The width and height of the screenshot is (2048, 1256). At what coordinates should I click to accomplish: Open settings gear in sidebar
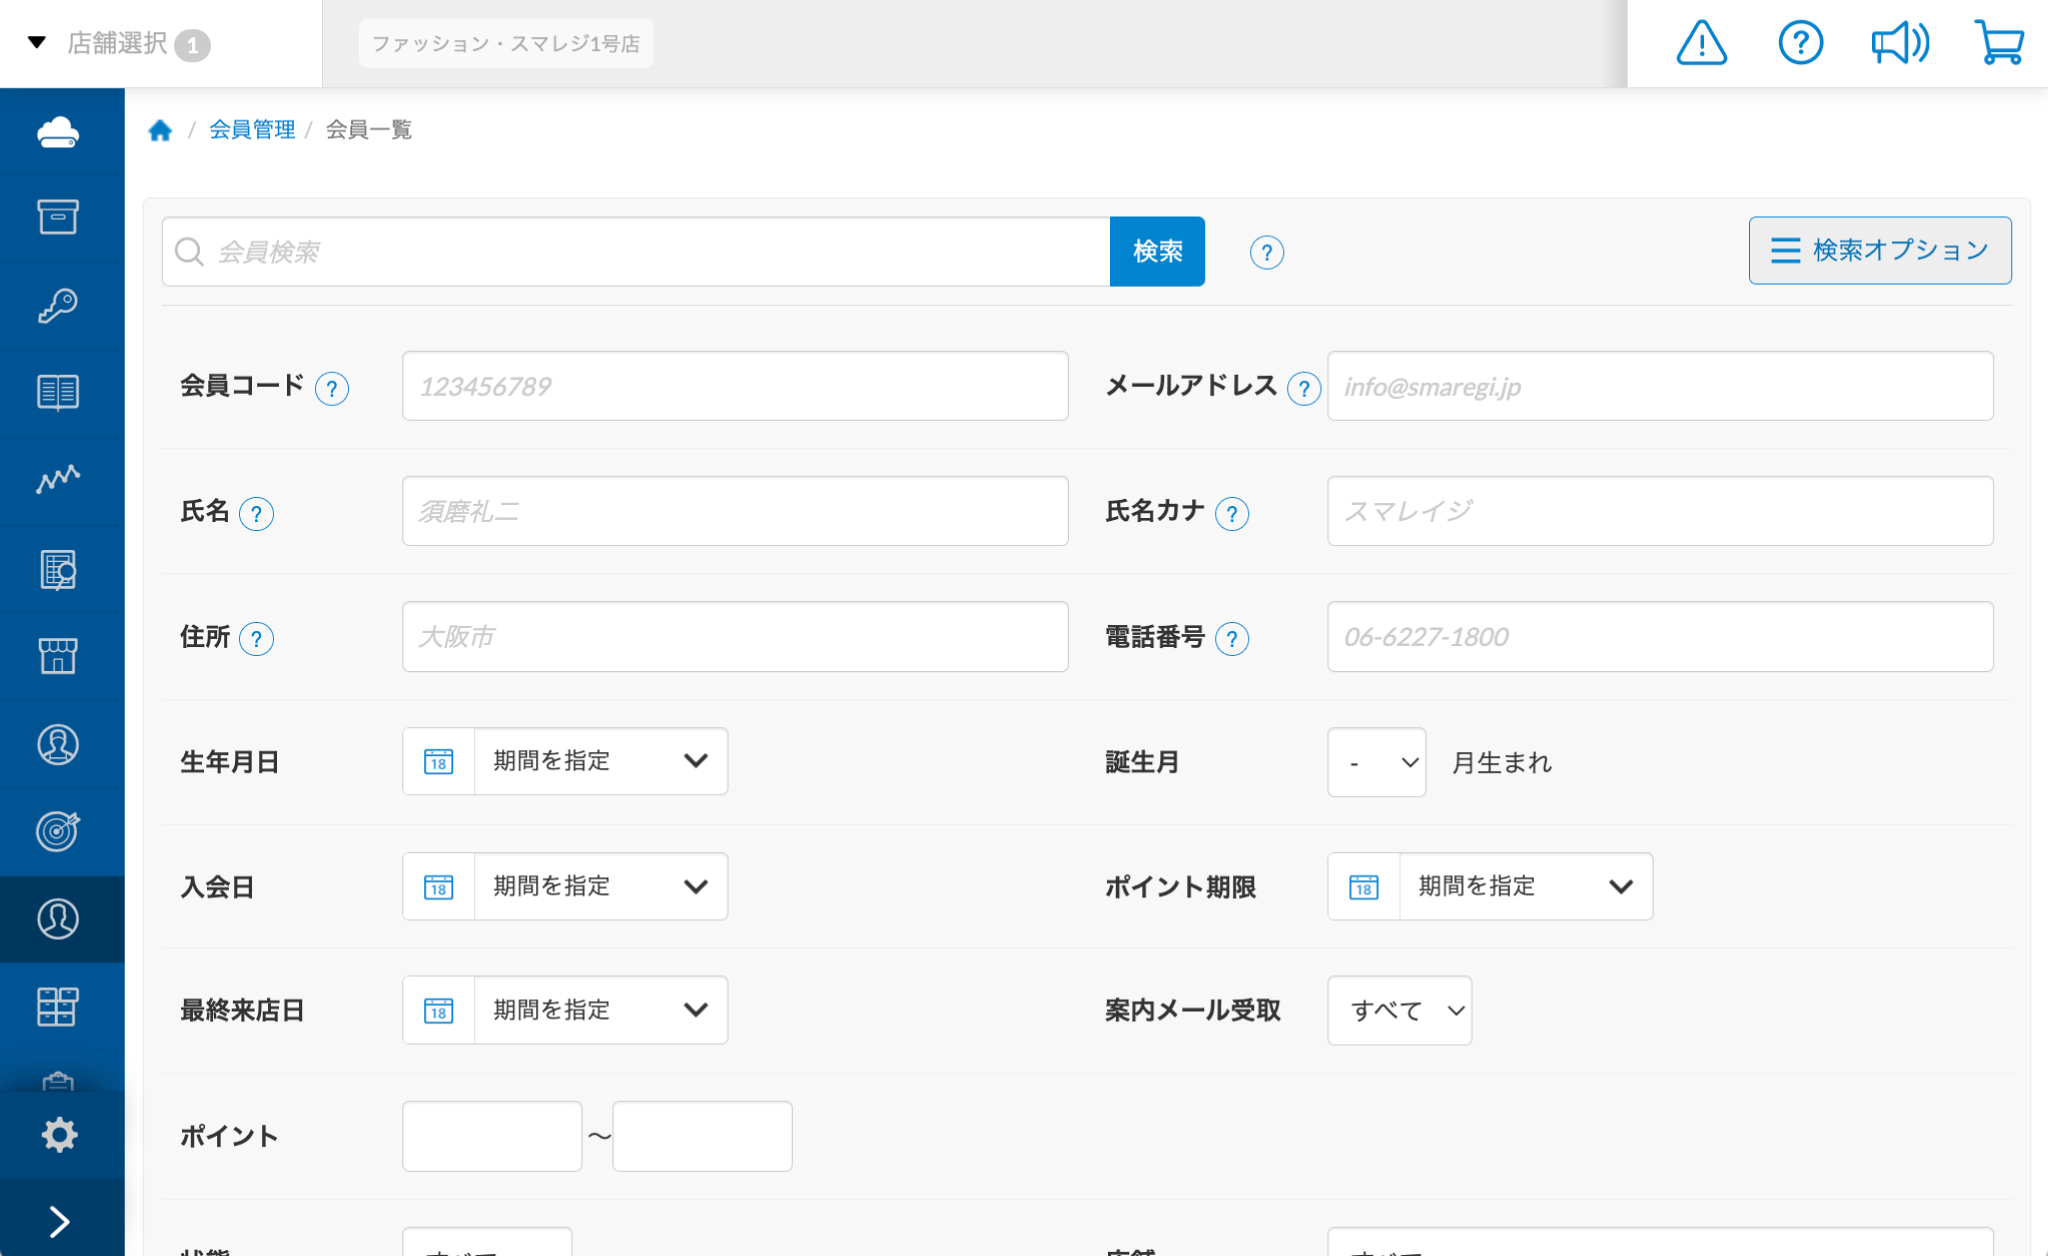click(59, 1134)
